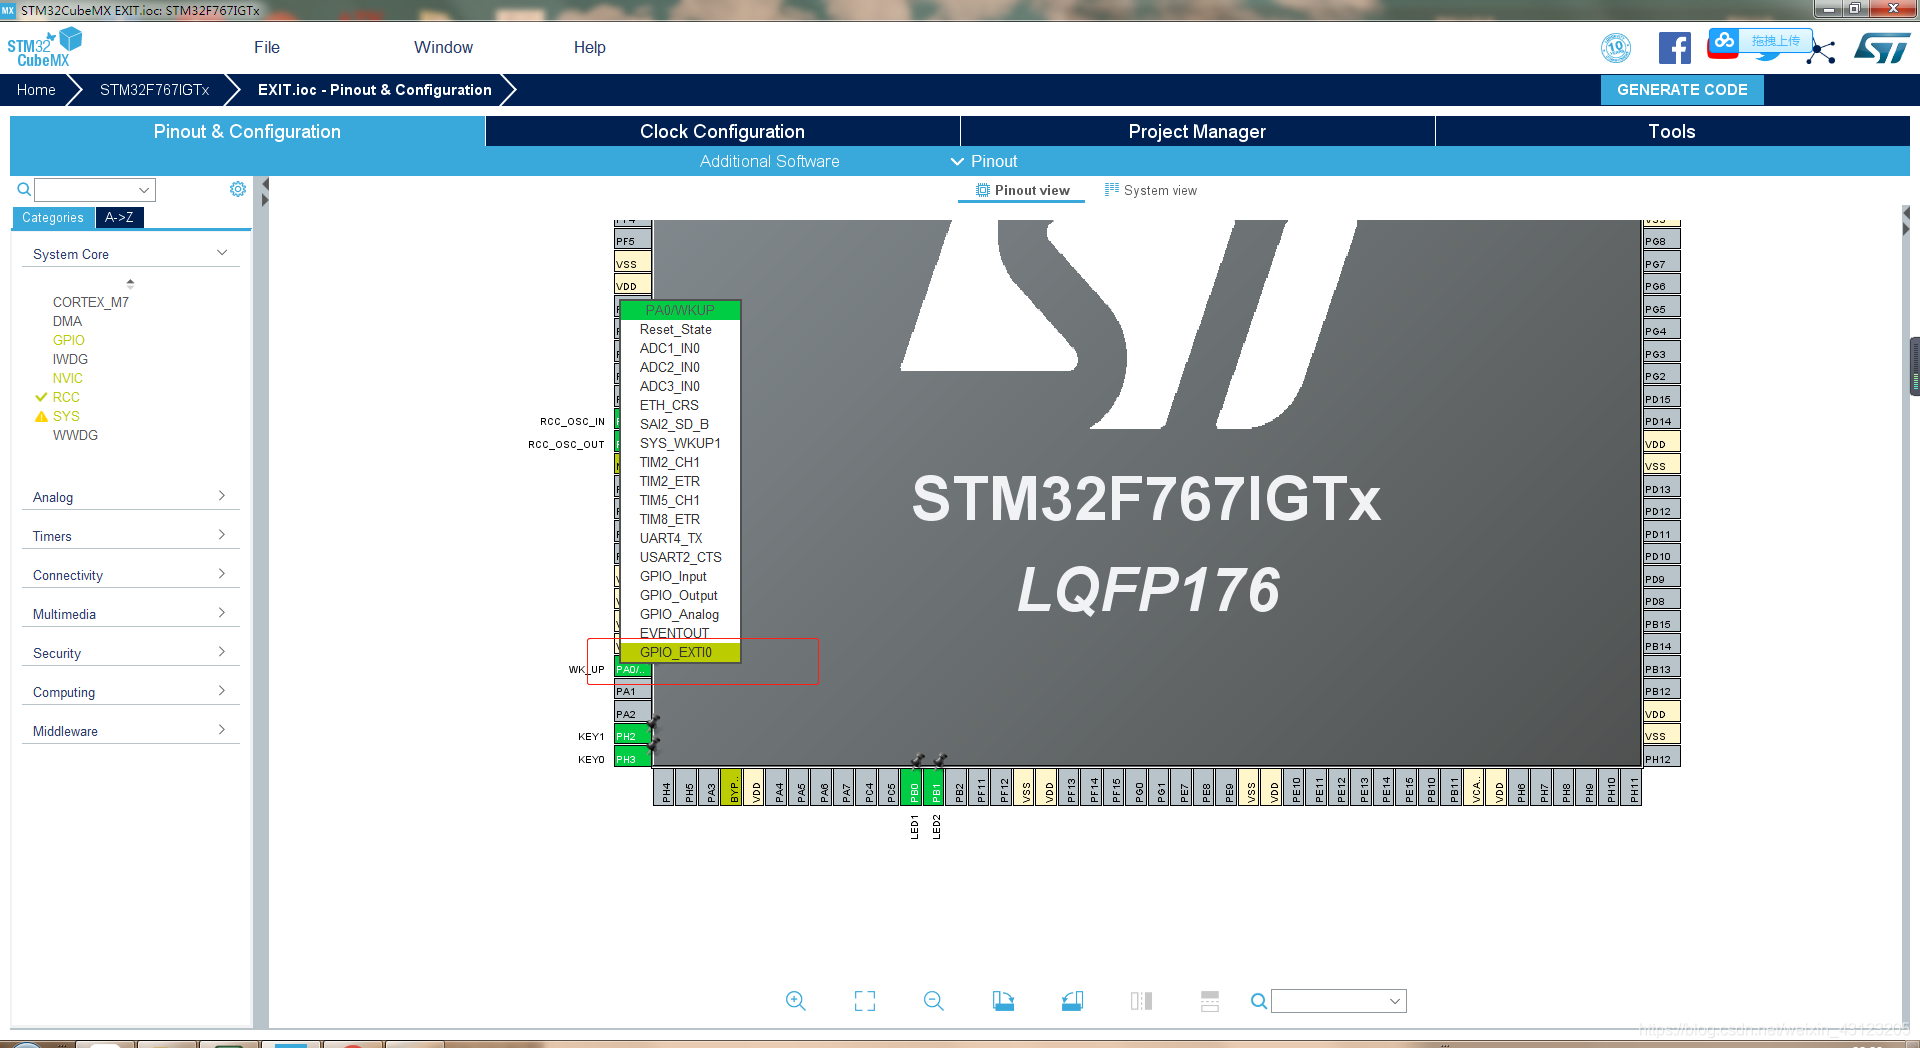Collapse the System Core category
Viewport: 1920px width, 1048px height.
click(222, 253)
